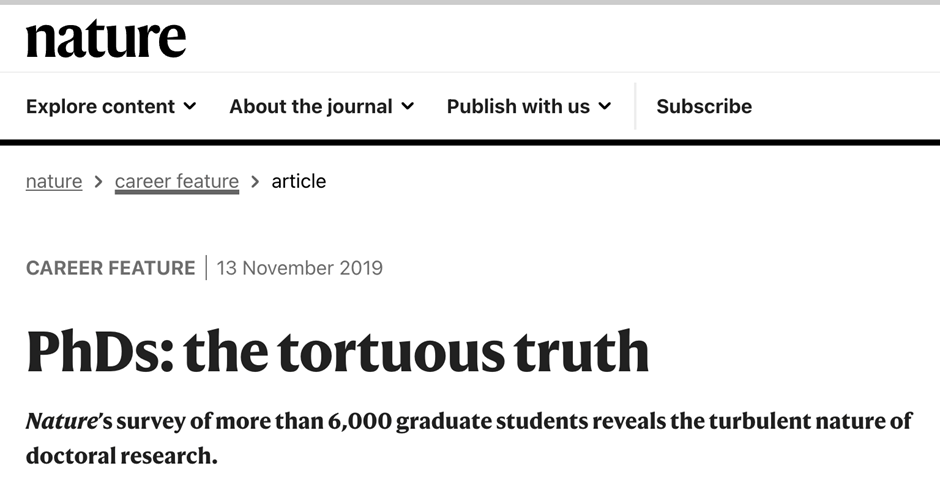Screen dimensions: 940x493
Task: Select the CAREER FEATURE category label
Action: (110, 267)
